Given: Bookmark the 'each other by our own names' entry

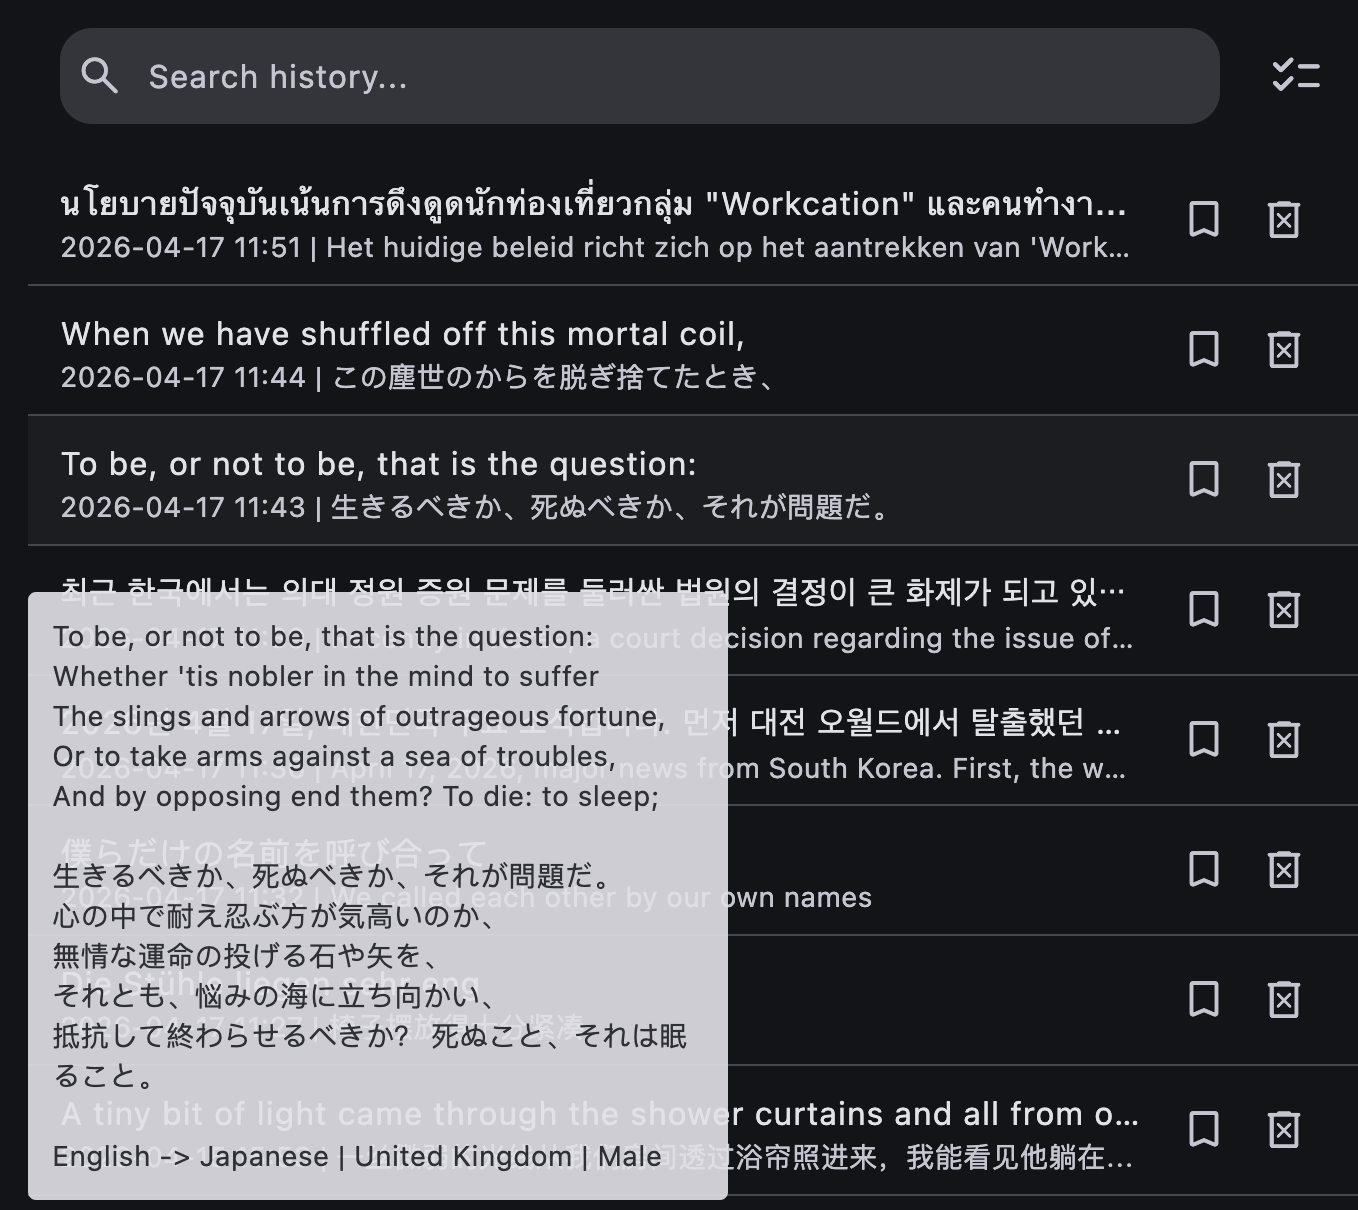Looking at the screenshot, I should (1204, 869).
